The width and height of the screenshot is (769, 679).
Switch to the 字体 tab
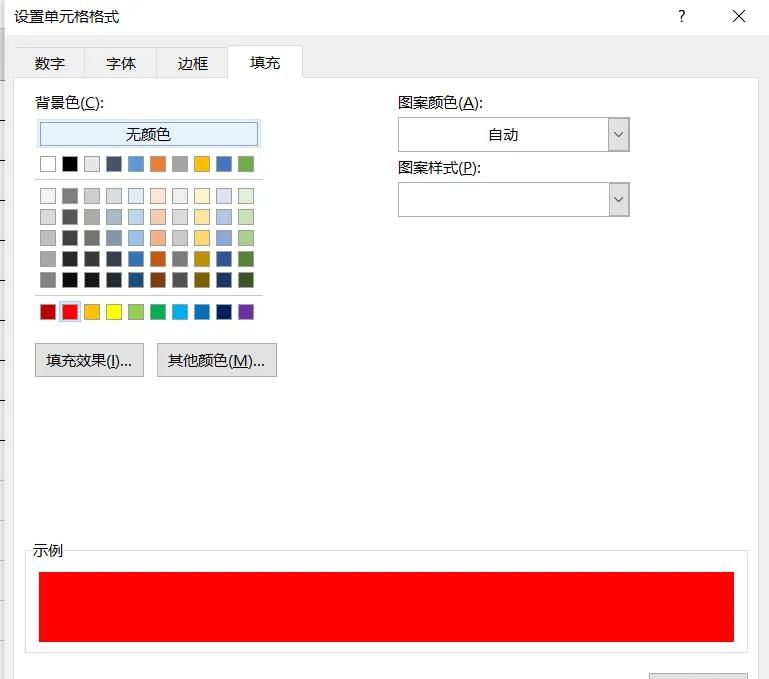(121, 63)
